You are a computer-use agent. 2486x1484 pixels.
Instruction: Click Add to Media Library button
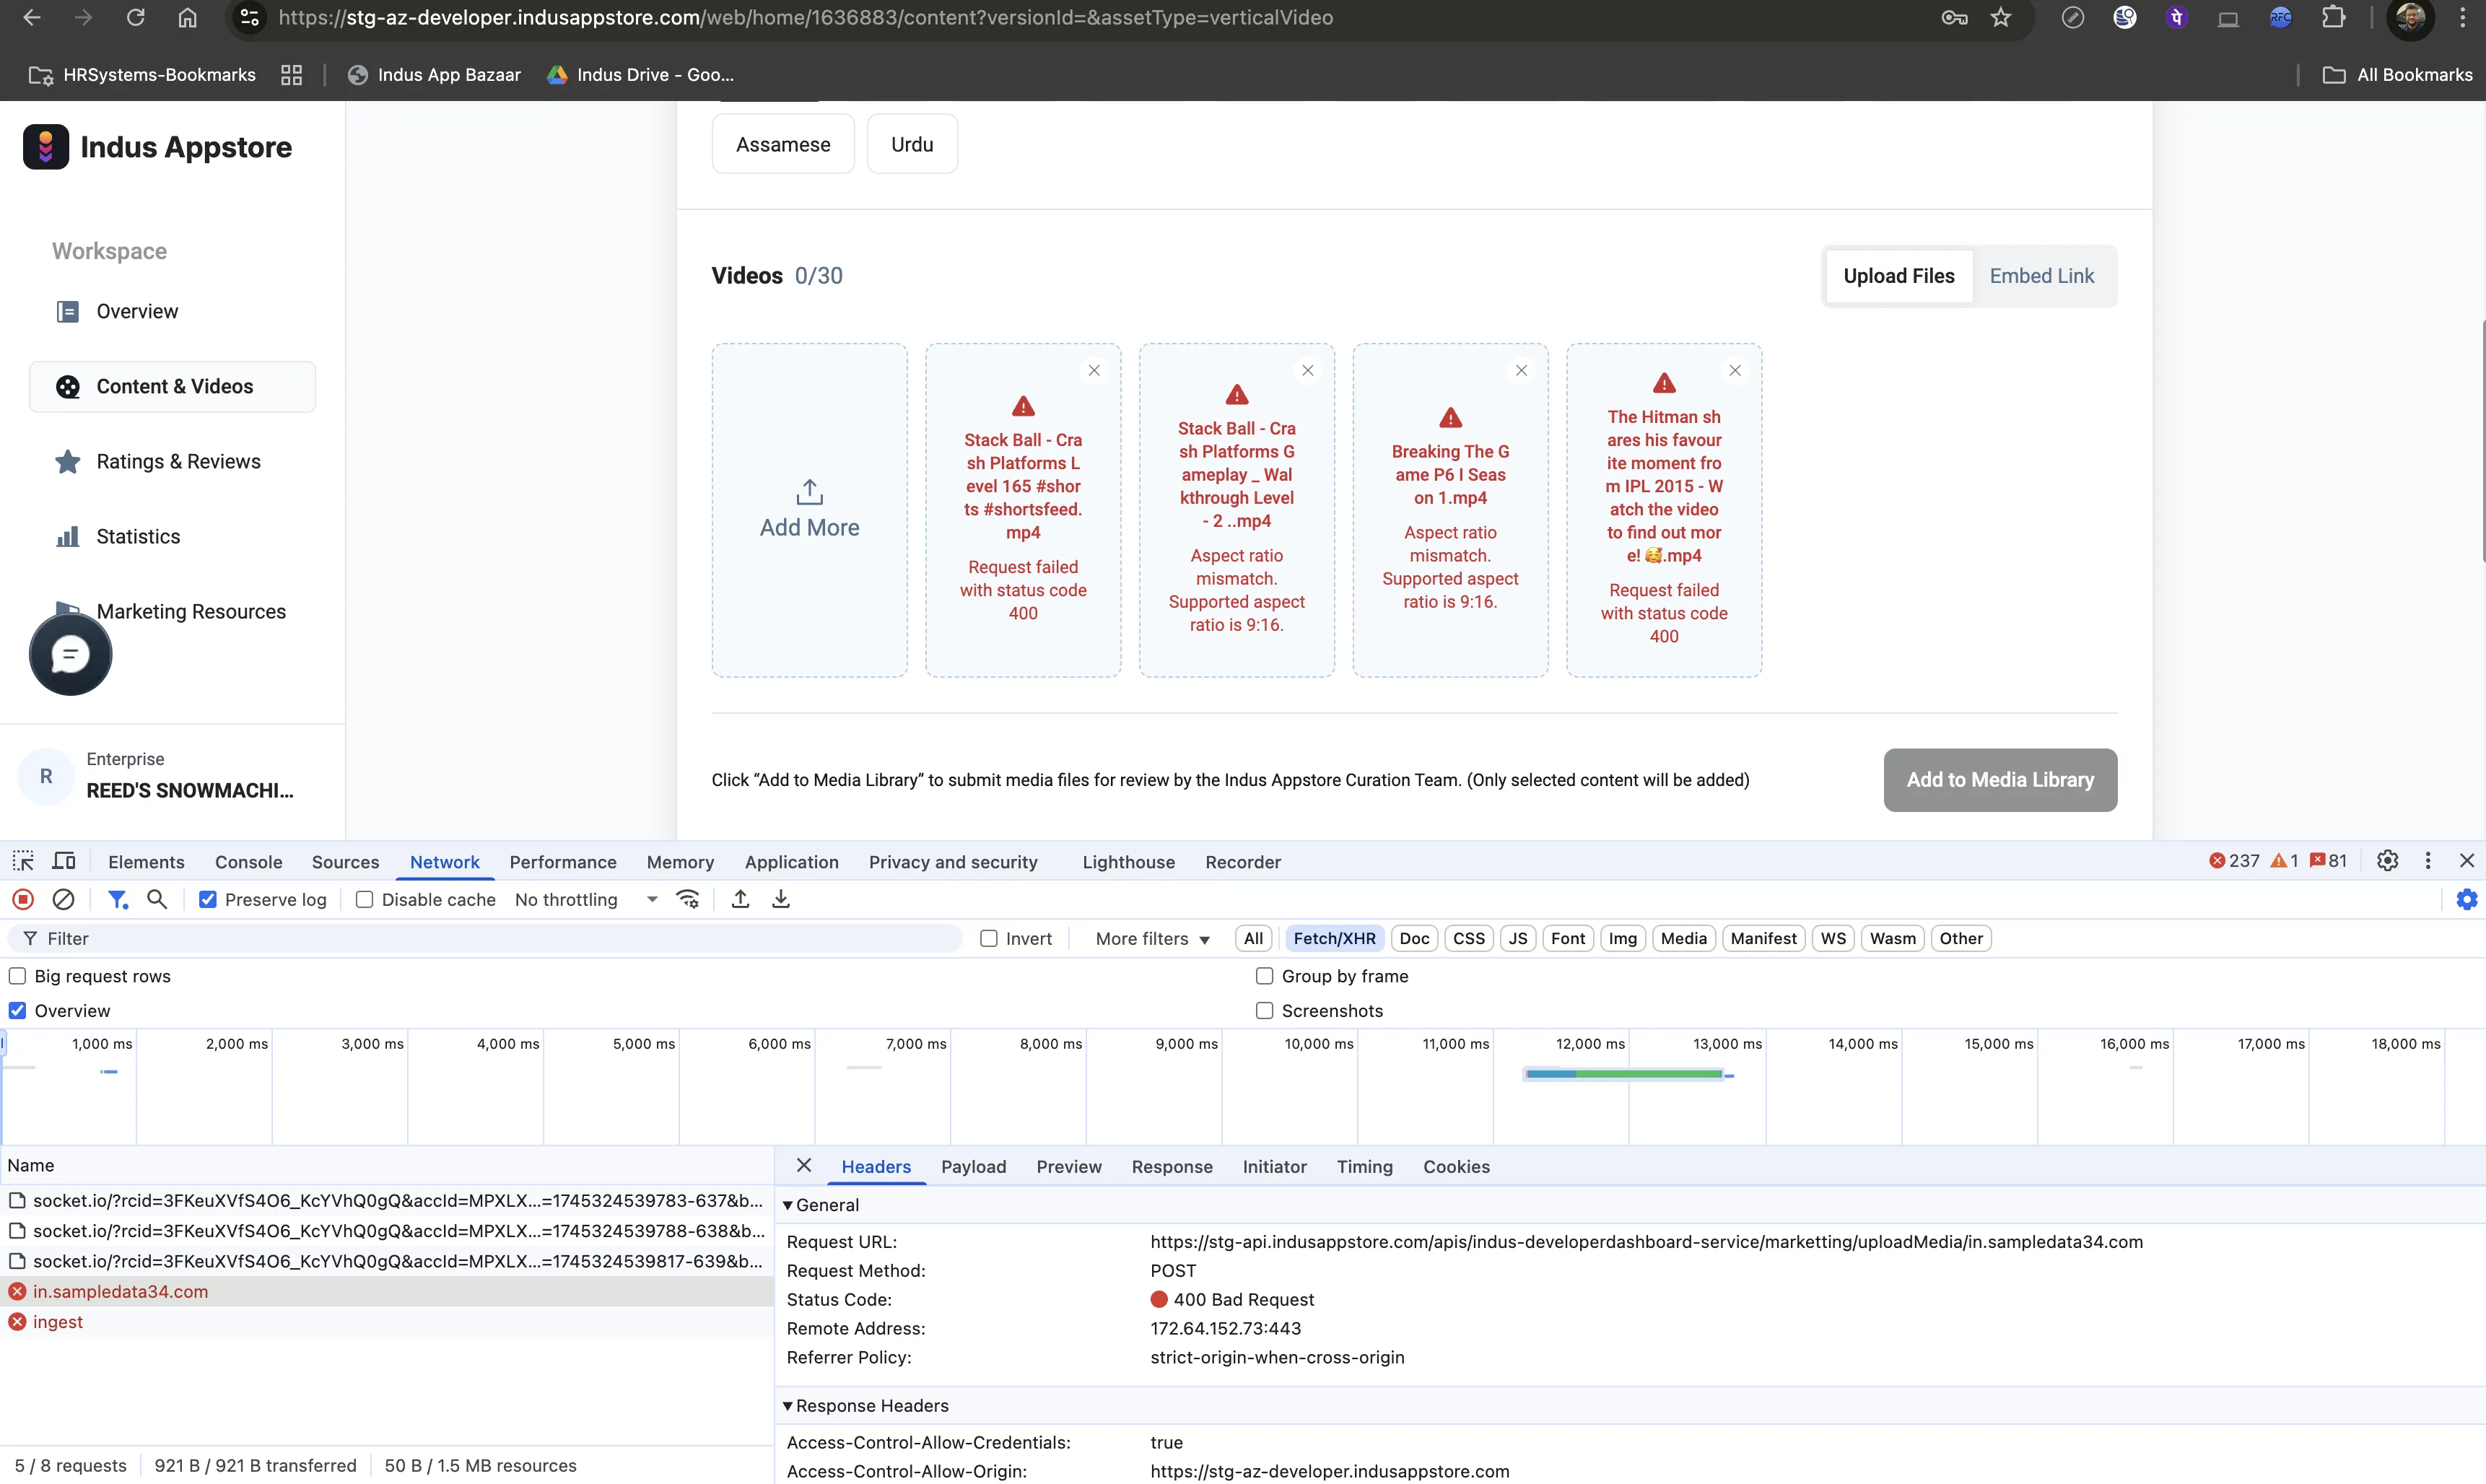2000,780
